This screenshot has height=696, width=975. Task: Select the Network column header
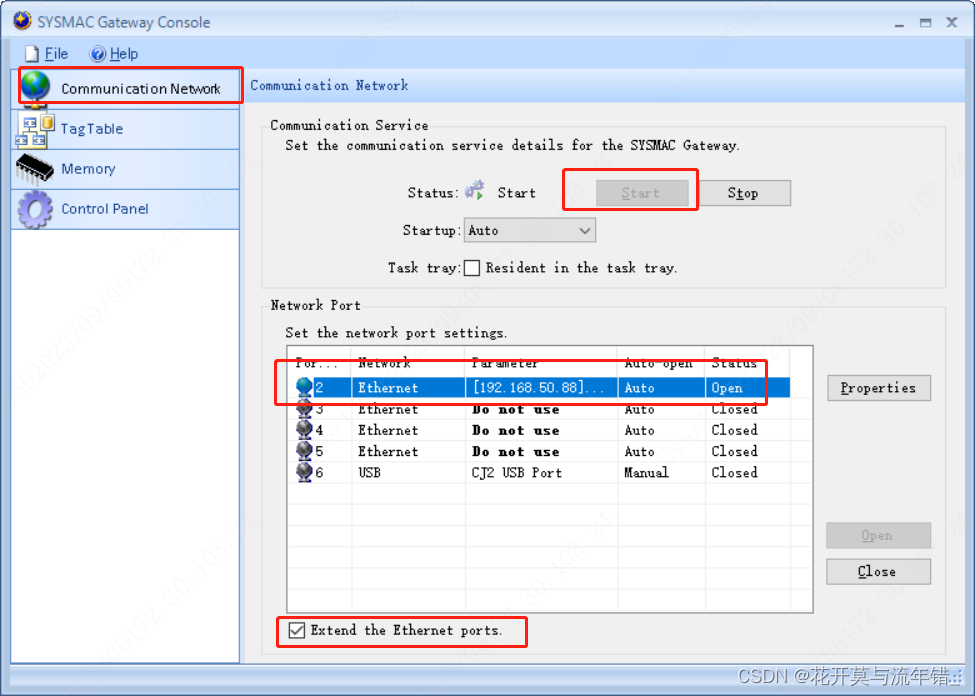pos(409,363)
